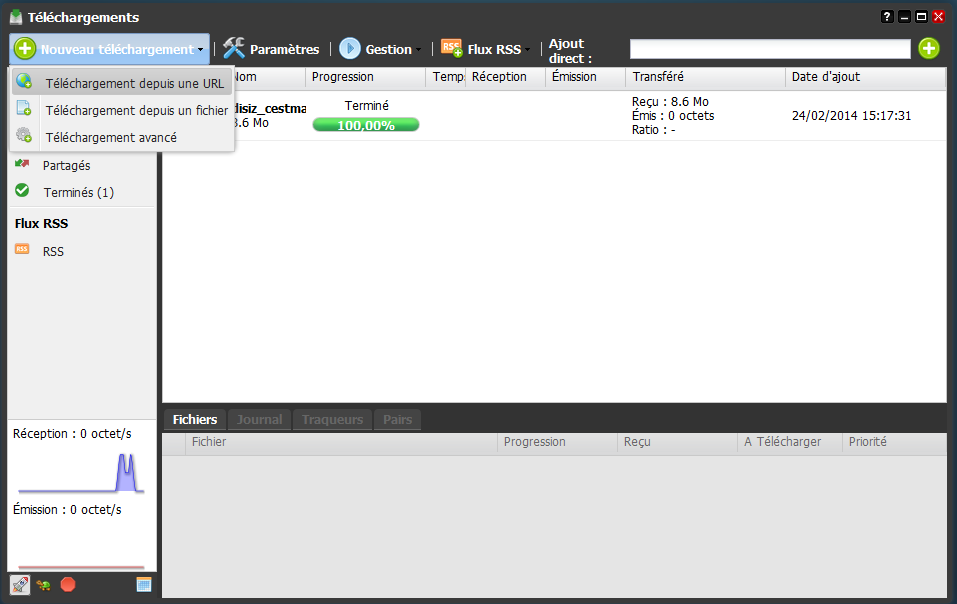
Task: Click the Réception : 0 octet/s label
Action: pos(72,434)
